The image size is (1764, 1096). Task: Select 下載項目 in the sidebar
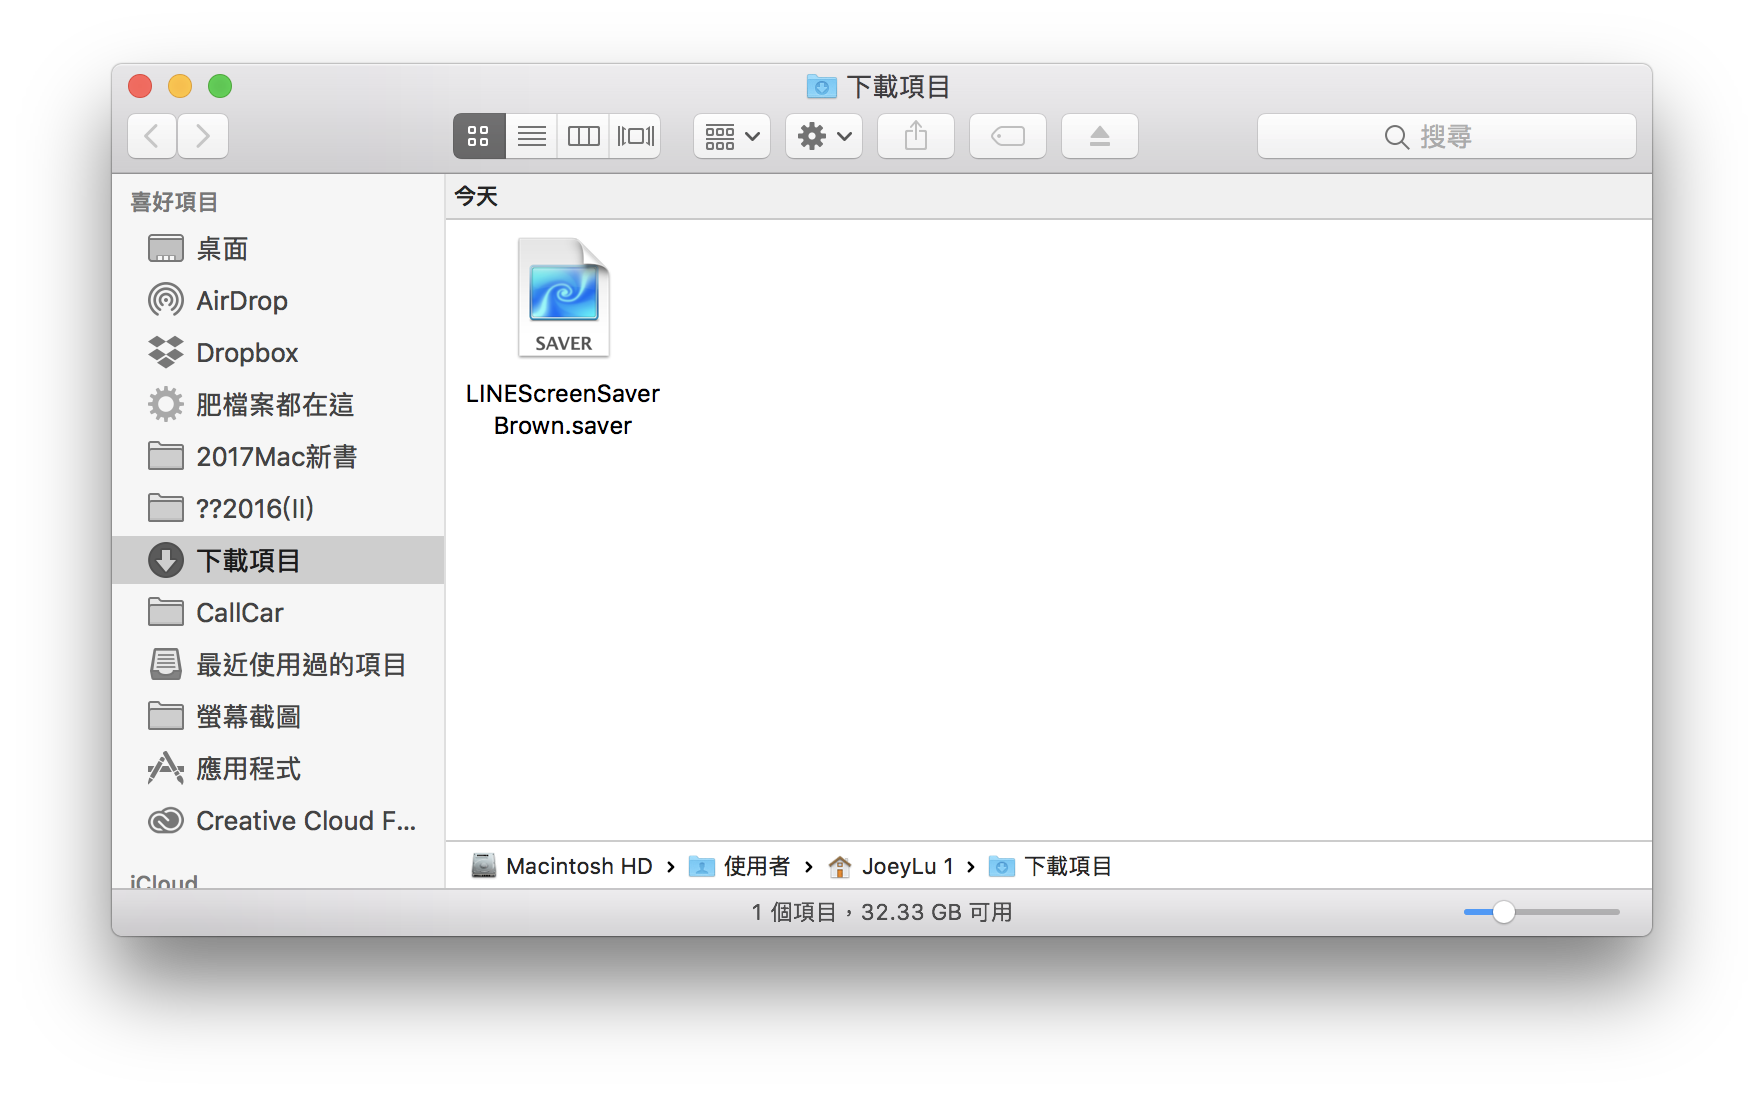click(x=278, y=560)
